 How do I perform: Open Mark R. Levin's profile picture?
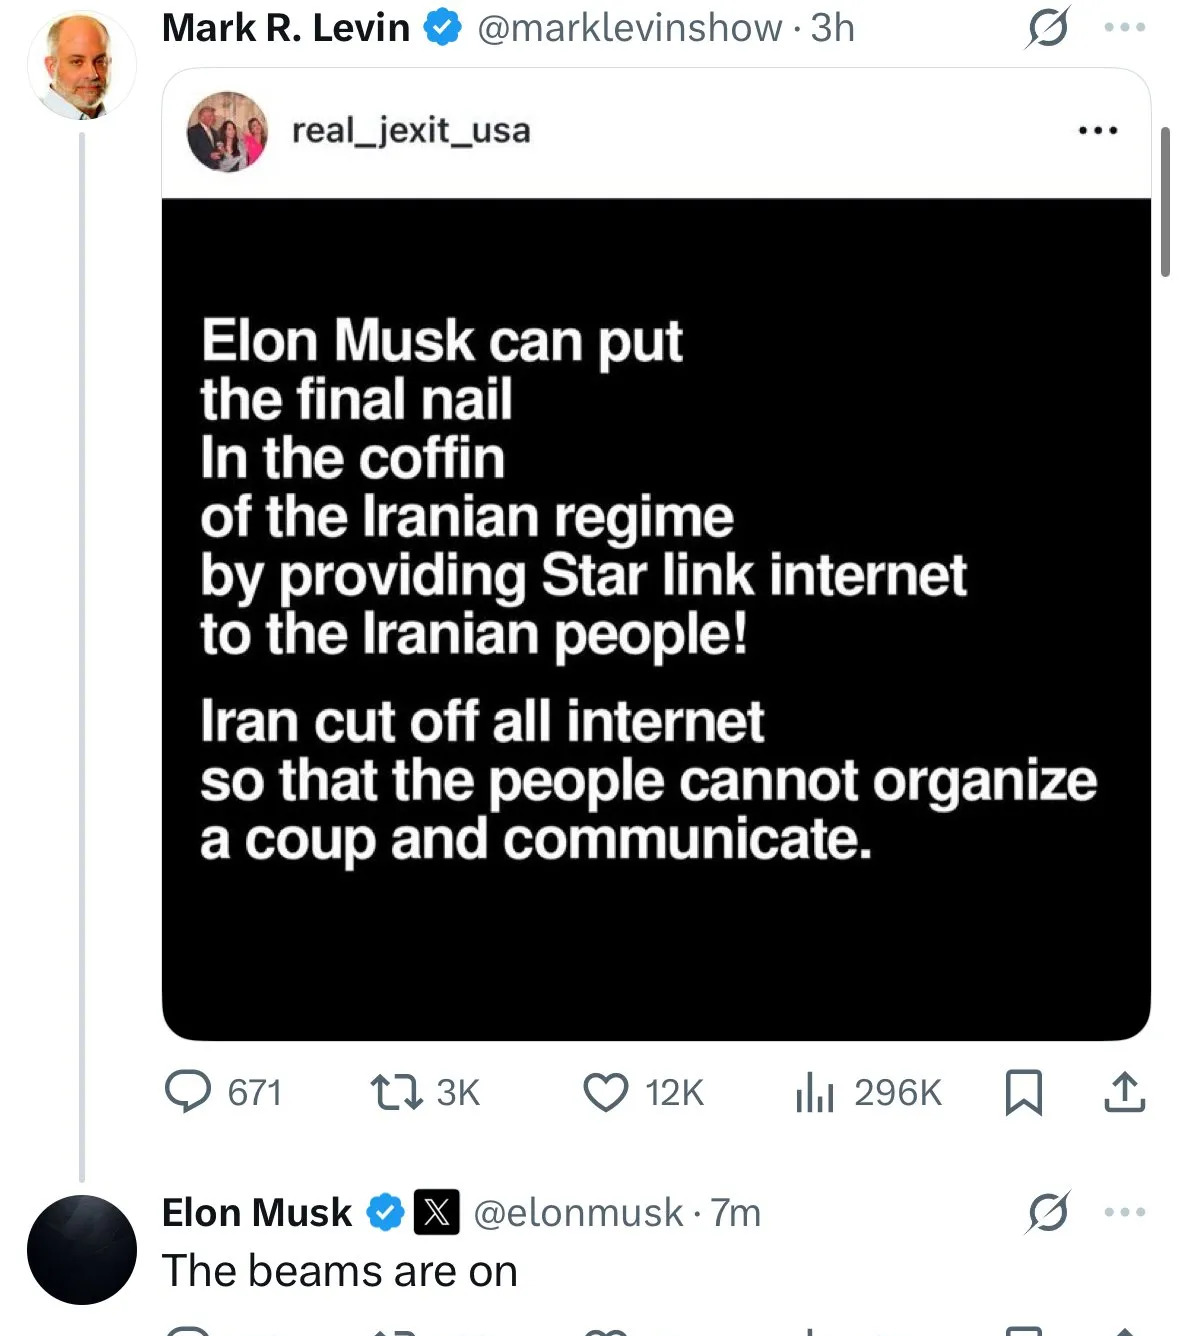[81, 65]
